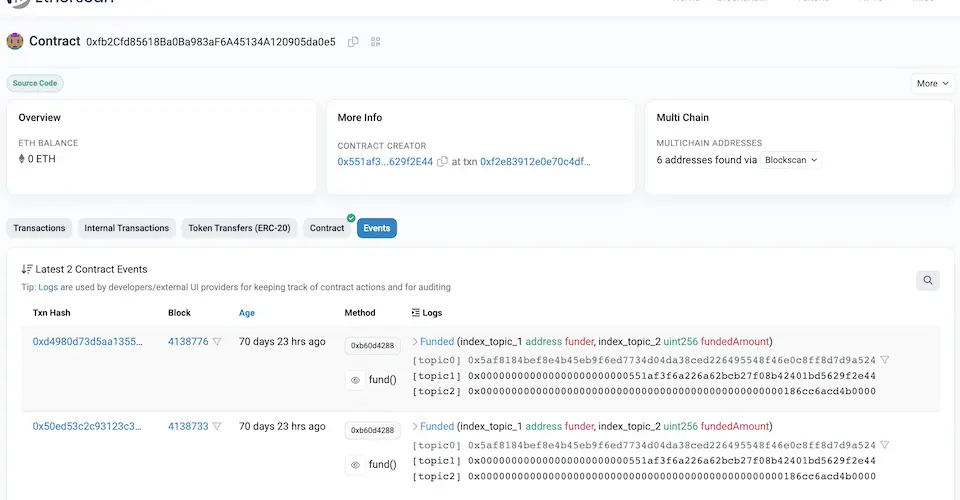The image size is (960, 500).
Task: Click the Source Code badge
Action: pos(35,83)
